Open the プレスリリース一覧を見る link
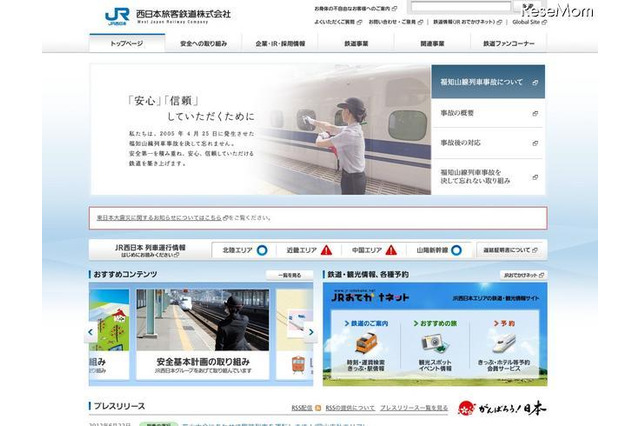 pos(414,408)
